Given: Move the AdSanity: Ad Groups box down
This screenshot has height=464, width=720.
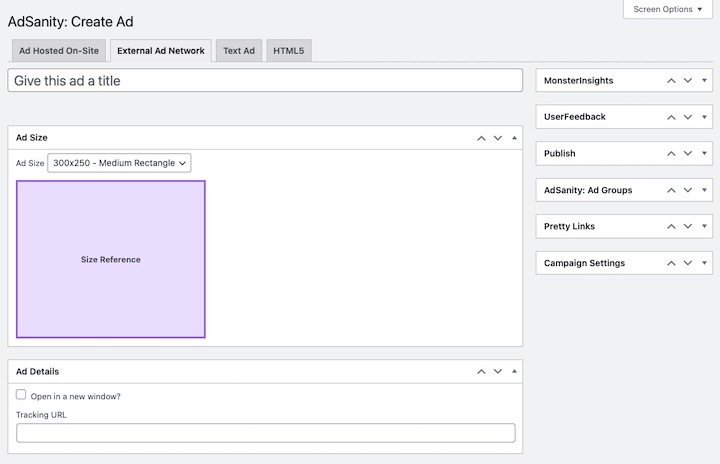Looking at the screenshot, I should click(688, 190).
